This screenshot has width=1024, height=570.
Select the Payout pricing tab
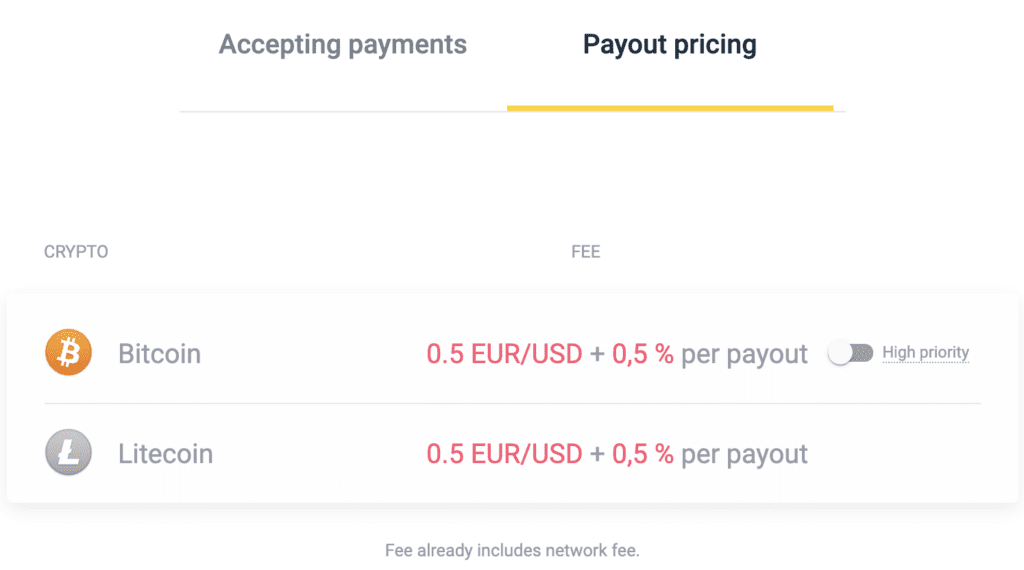point(670,45)
